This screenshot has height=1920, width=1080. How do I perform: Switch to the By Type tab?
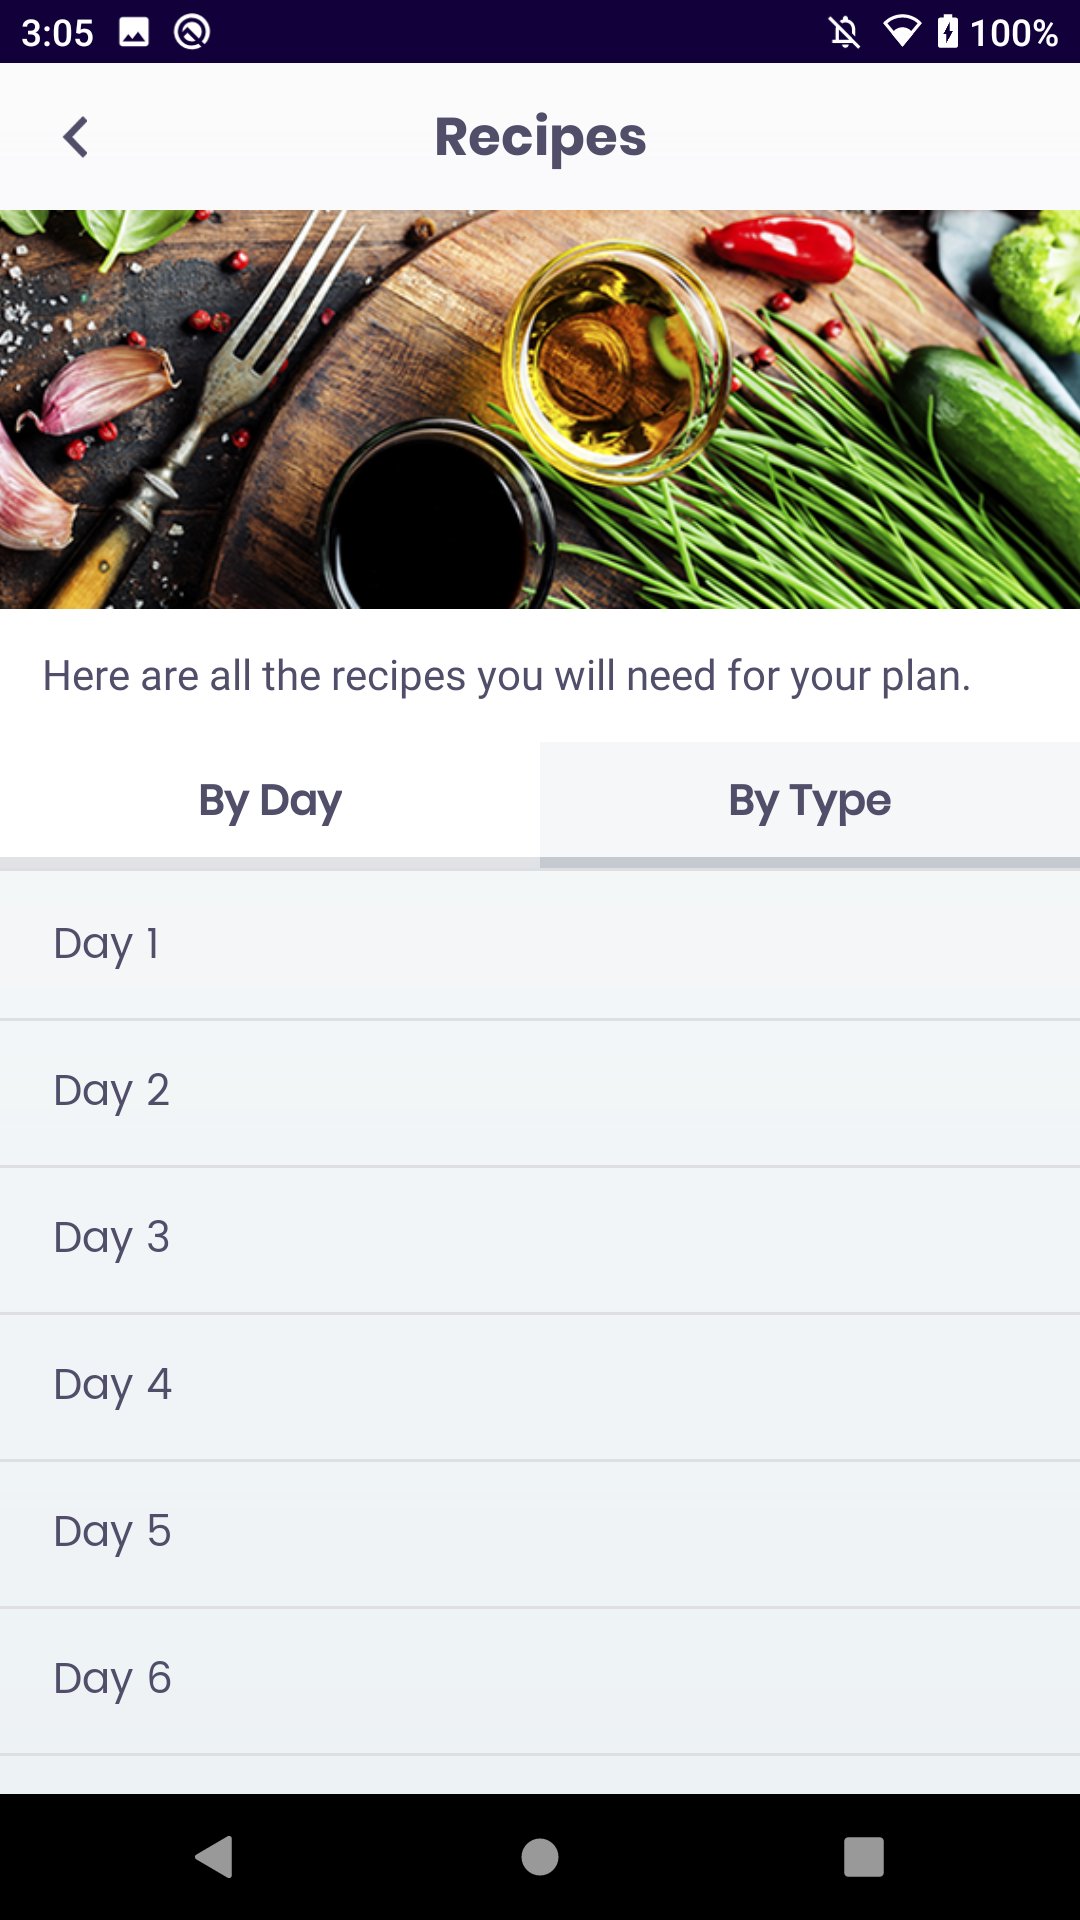tap(810, 800)
